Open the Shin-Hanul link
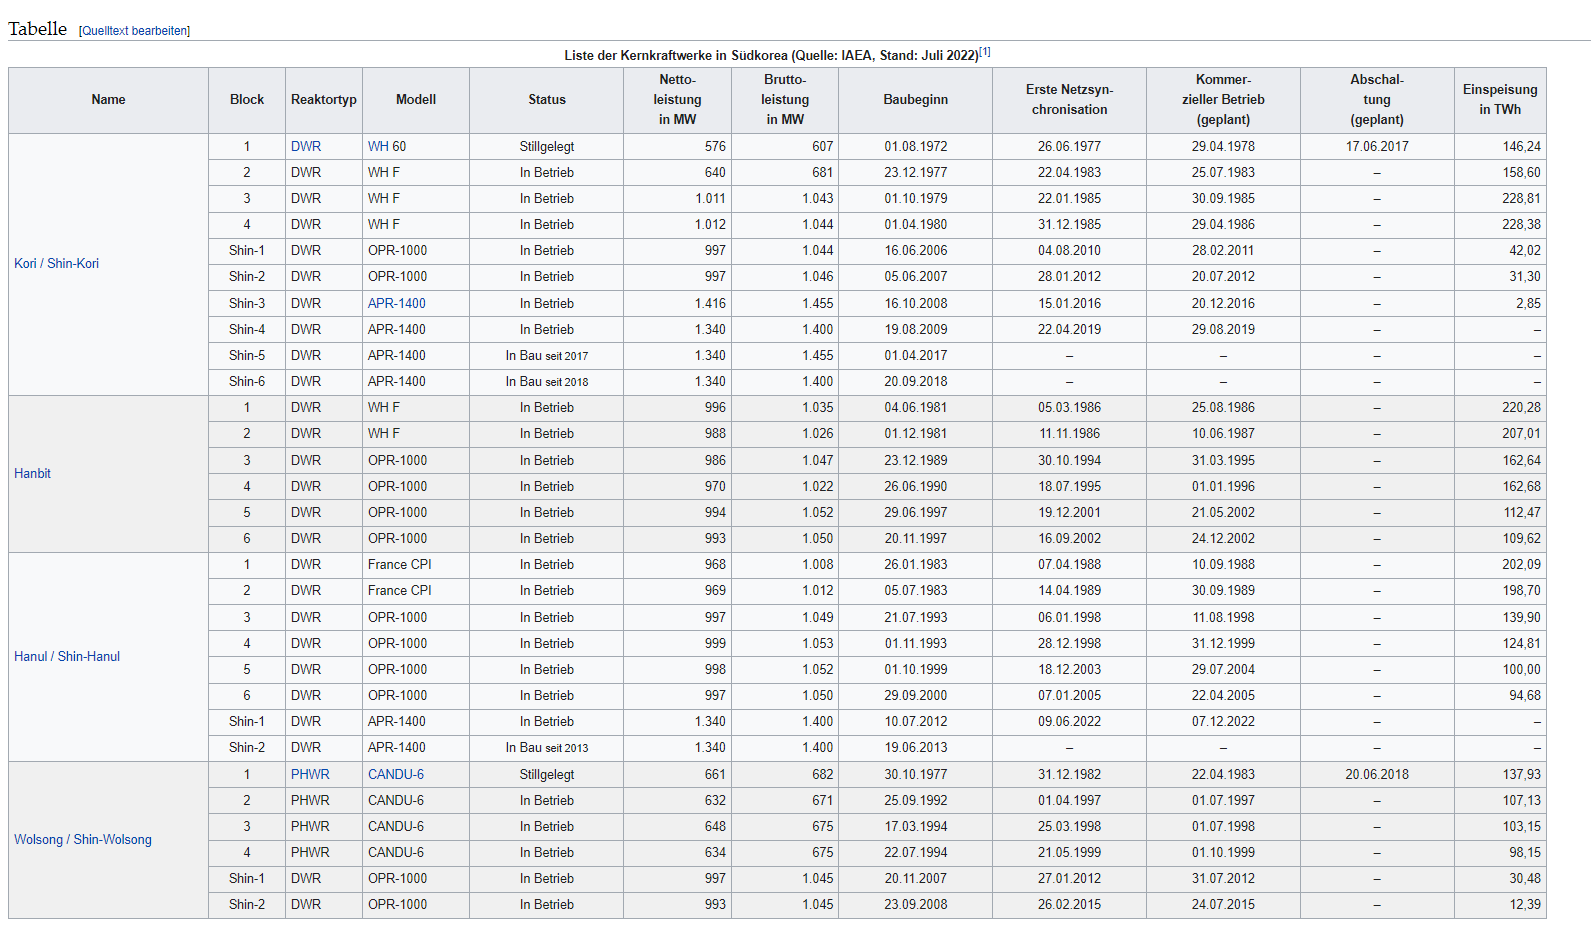 tap(89, 657)
